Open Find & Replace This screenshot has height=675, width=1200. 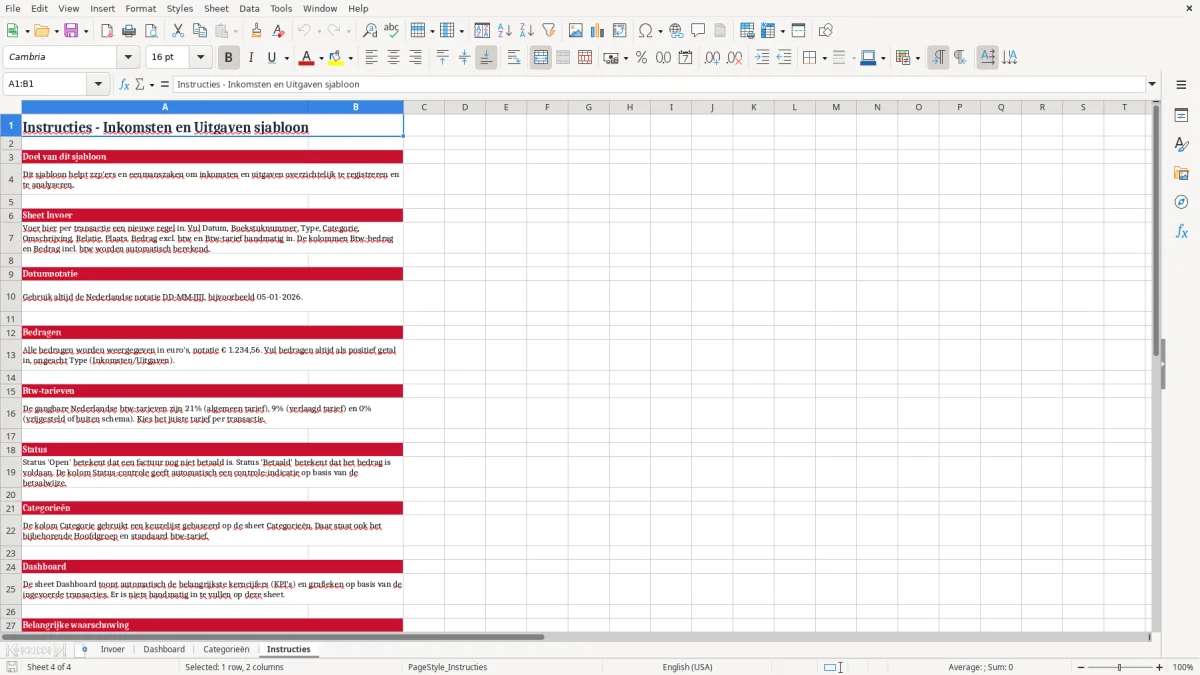(x=370, y=31)
